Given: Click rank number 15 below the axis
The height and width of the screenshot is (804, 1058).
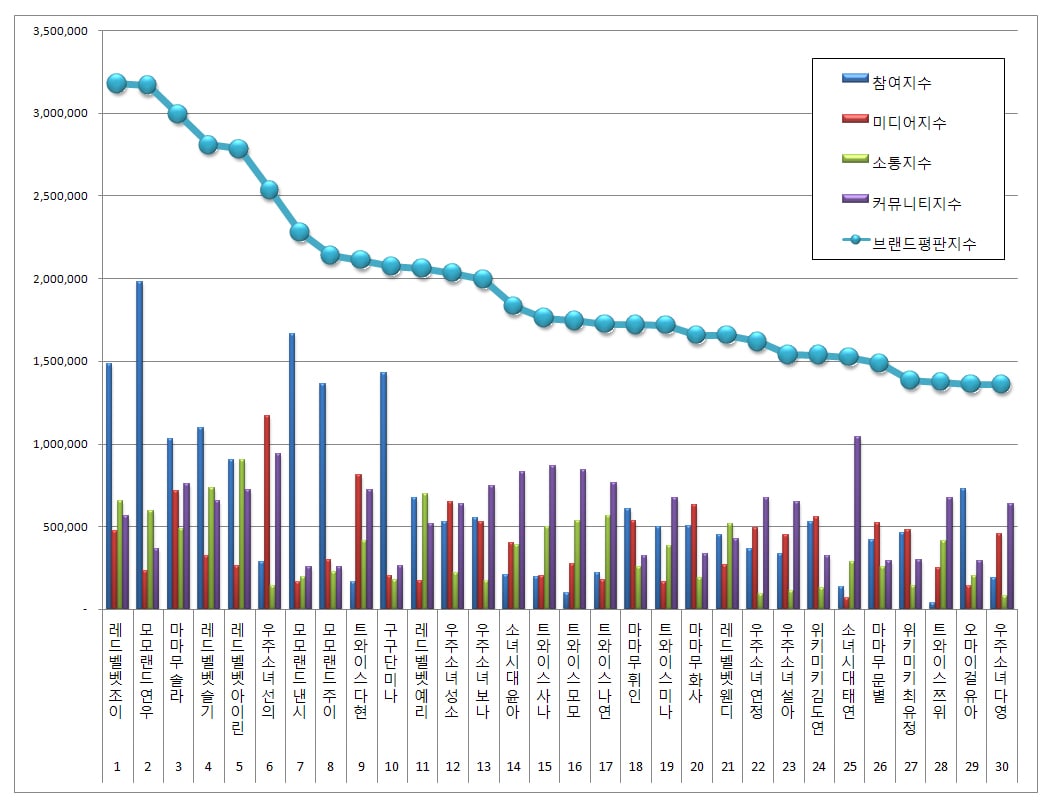Looking at the screenshot, I should [x=543, y=767].
